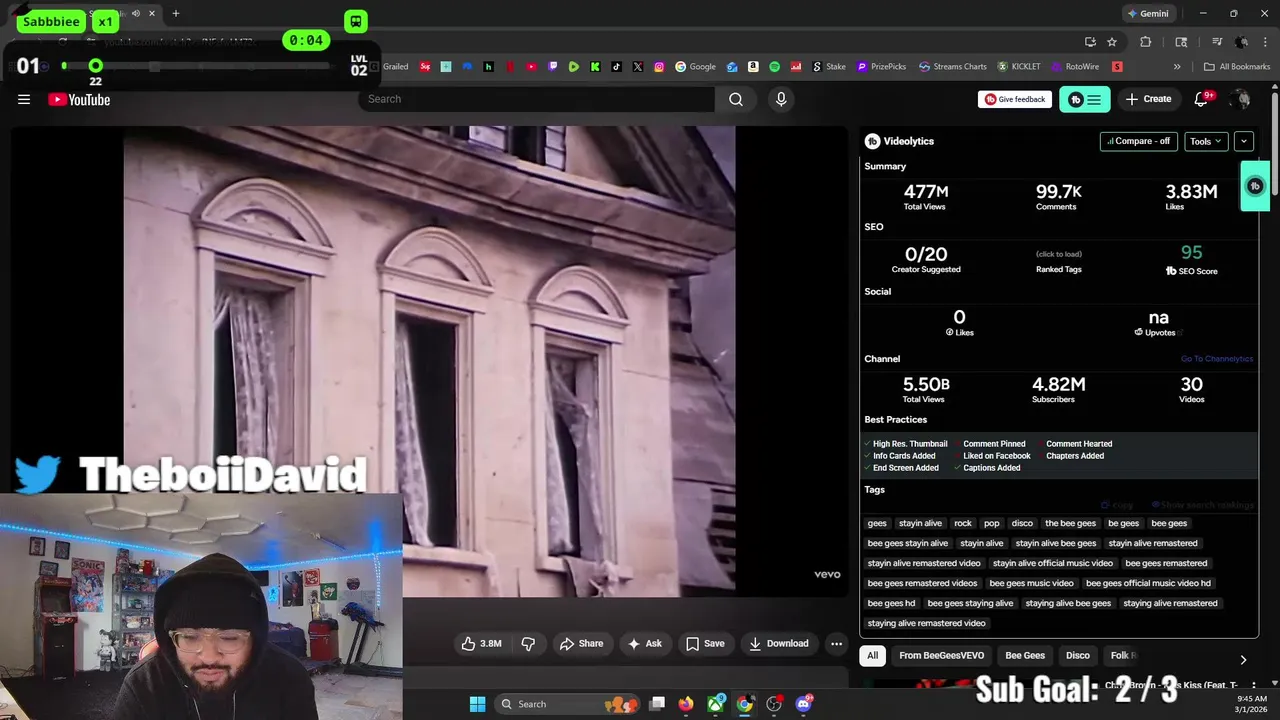
Task: Toggle Compare off button in Videolytics
Action: click(x=1138, y=141)
